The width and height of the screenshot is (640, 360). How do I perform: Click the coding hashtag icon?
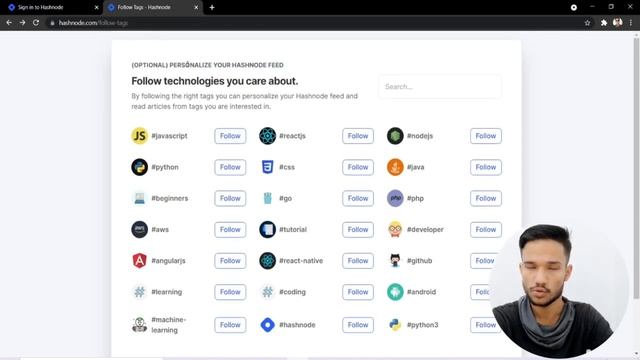tap(267, 292)
